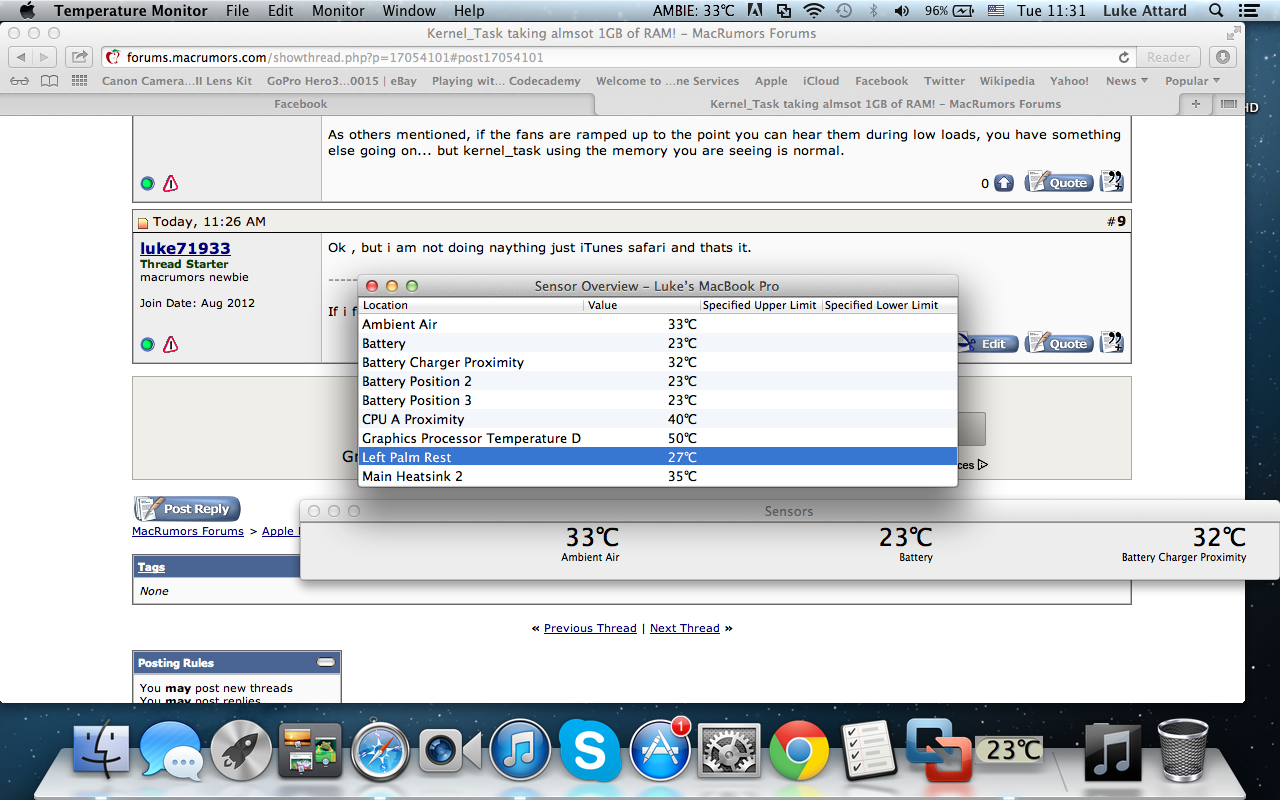Toggle multi-quote on post #9
The image size is (1280, 800).
pos(1112,343)
